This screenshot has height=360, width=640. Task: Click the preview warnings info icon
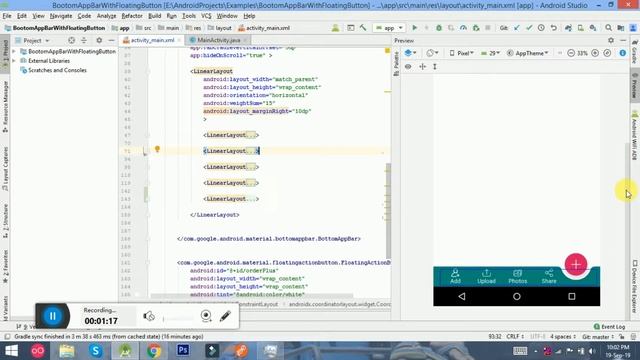point(622,53)
